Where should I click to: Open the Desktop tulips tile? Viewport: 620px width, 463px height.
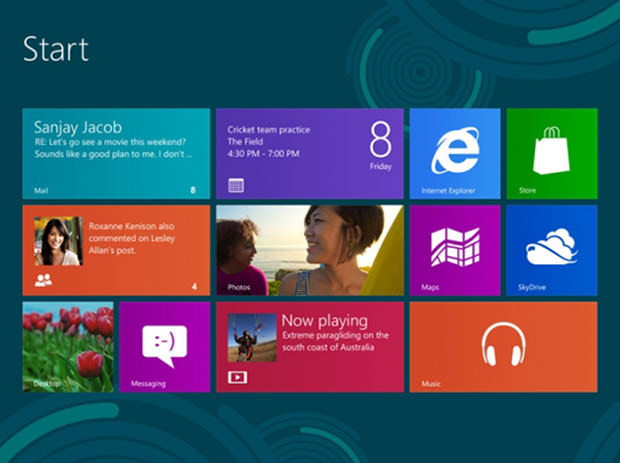coord(68,347)
